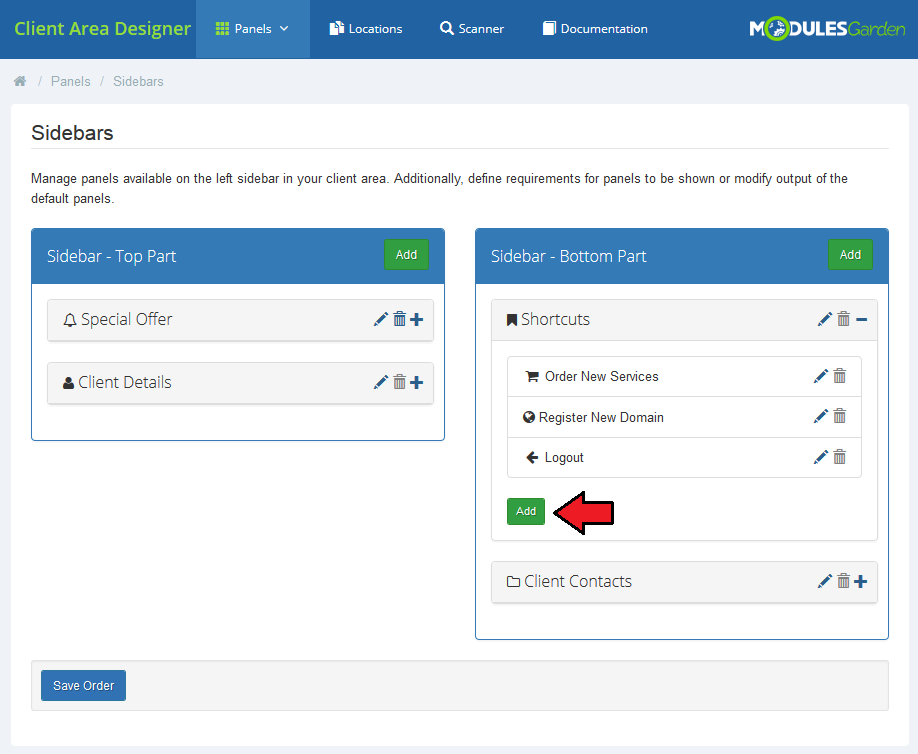918x754 pixels.
Task: Edit the Shortcuts panel with pencil icon
Action: coord(824,319)
